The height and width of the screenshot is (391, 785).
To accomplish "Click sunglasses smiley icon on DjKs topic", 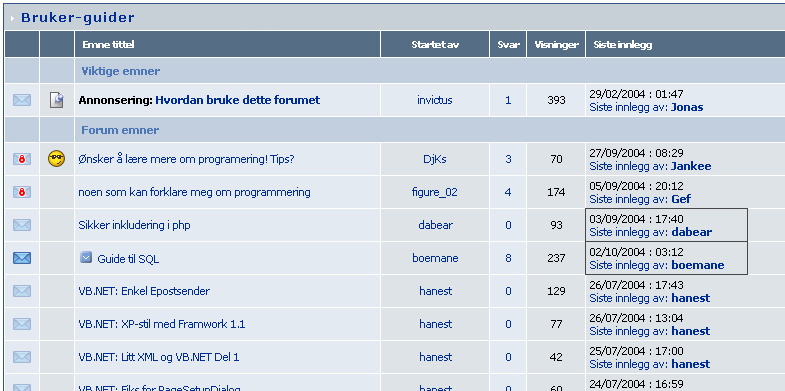I will tap(57, 159).
